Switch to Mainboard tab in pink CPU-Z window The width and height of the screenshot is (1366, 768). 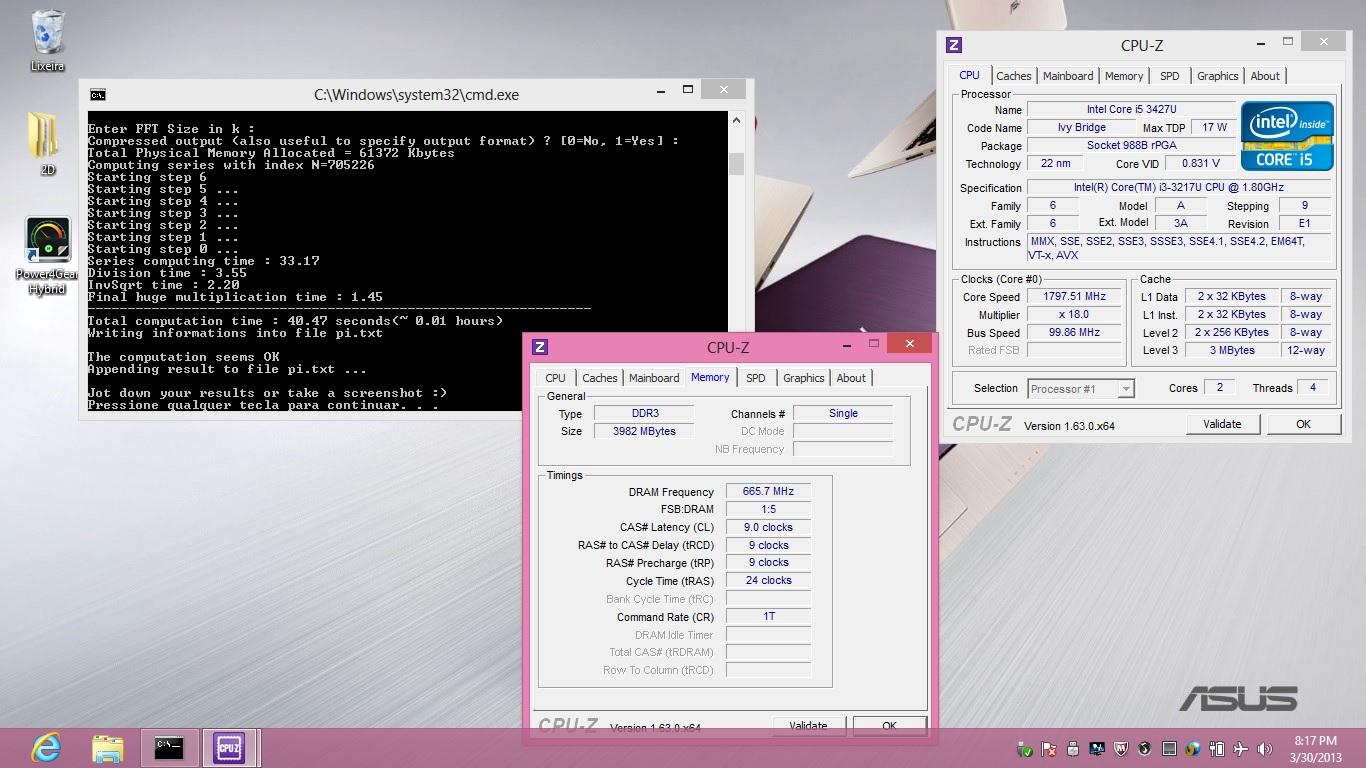tap(654, 378)
